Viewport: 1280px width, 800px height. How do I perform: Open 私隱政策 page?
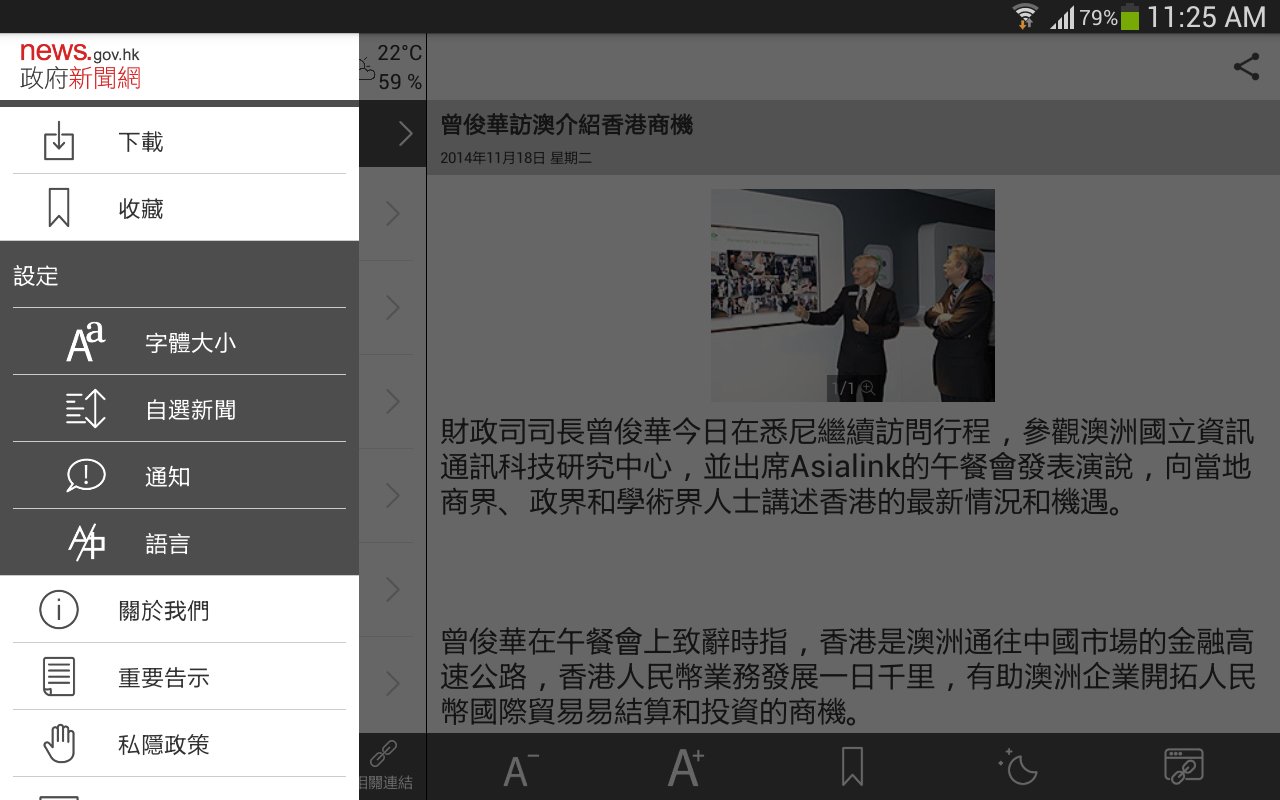(179, 744)
